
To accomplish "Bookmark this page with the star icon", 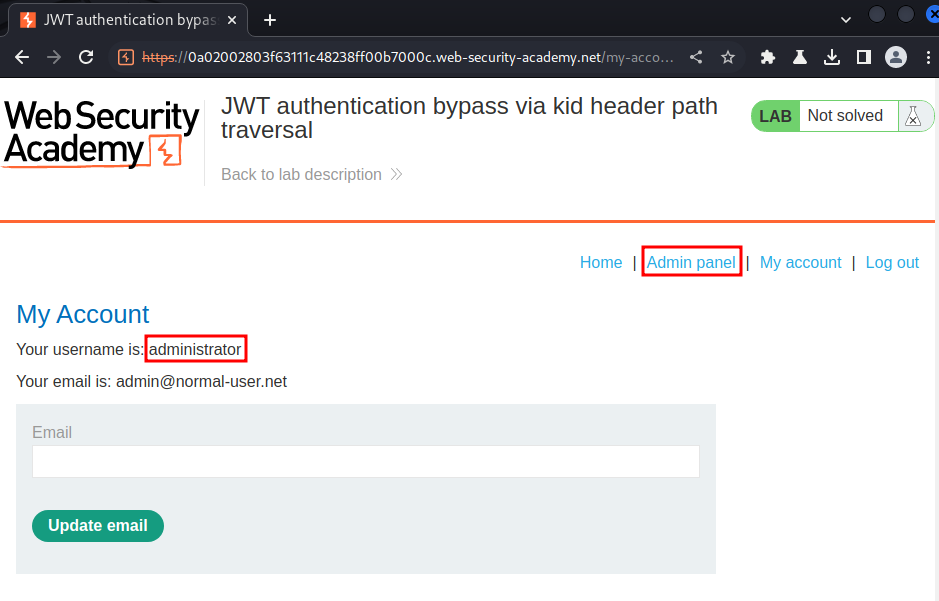I will point(728,57).
